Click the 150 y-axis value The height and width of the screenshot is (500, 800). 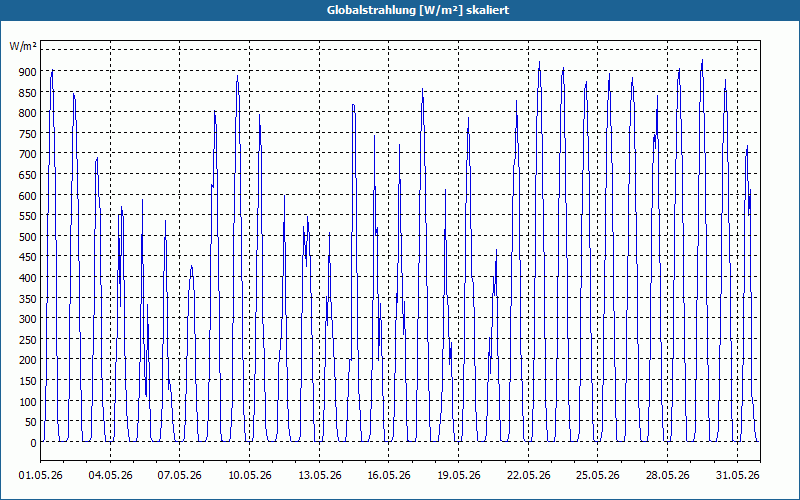[x=27, y=381]
